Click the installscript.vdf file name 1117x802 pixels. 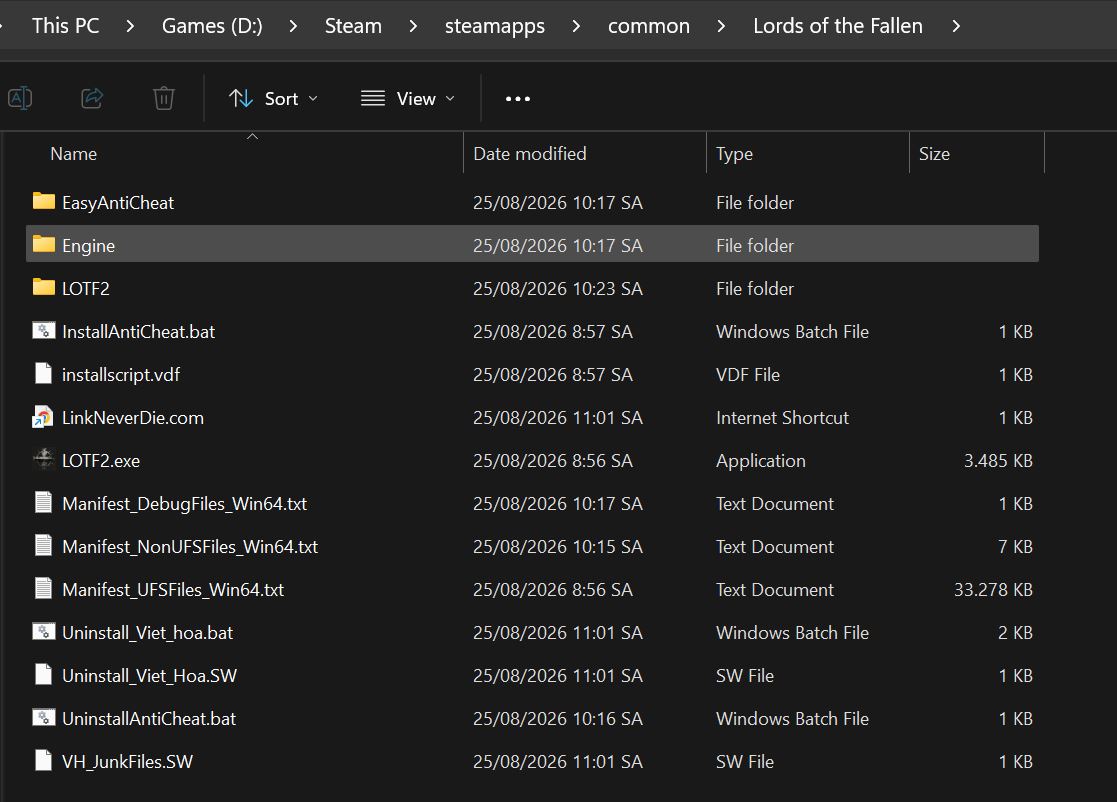121,375
